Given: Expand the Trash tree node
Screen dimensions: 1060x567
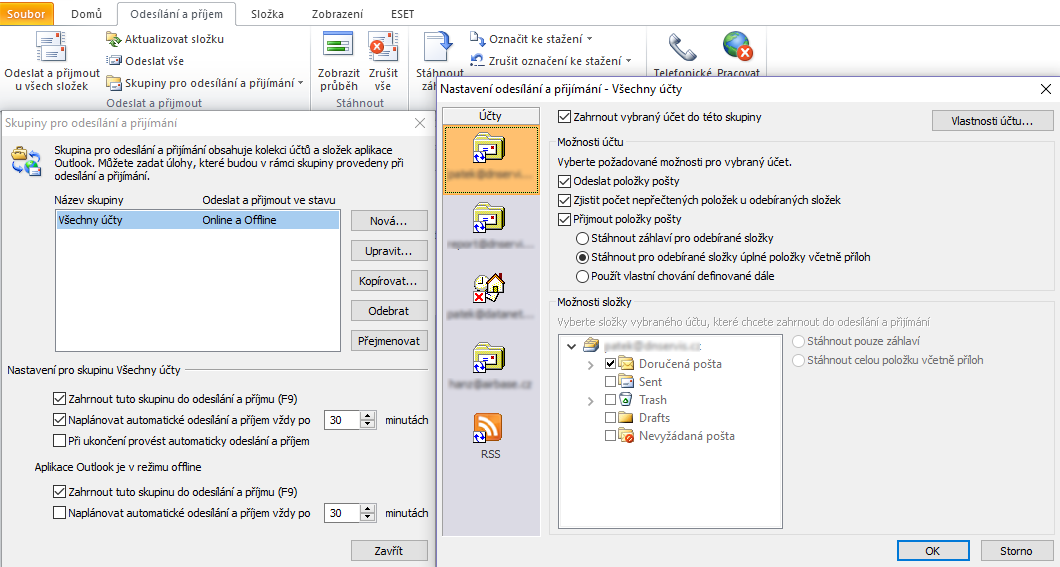Looking at the screenshot, I should click(x=590, y=401).
